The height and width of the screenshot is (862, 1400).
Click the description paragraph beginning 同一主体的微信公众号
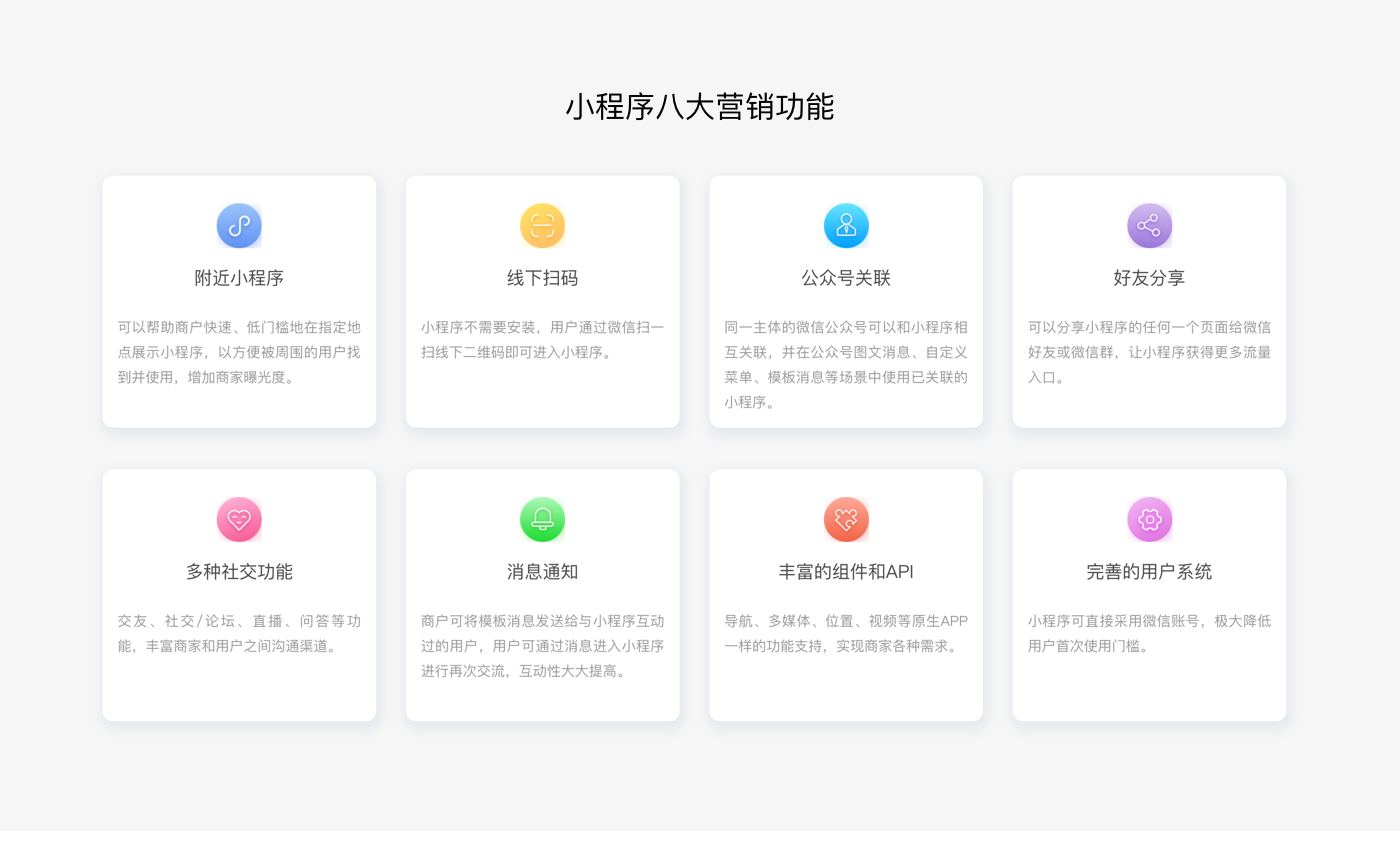(x=846, y=364)
